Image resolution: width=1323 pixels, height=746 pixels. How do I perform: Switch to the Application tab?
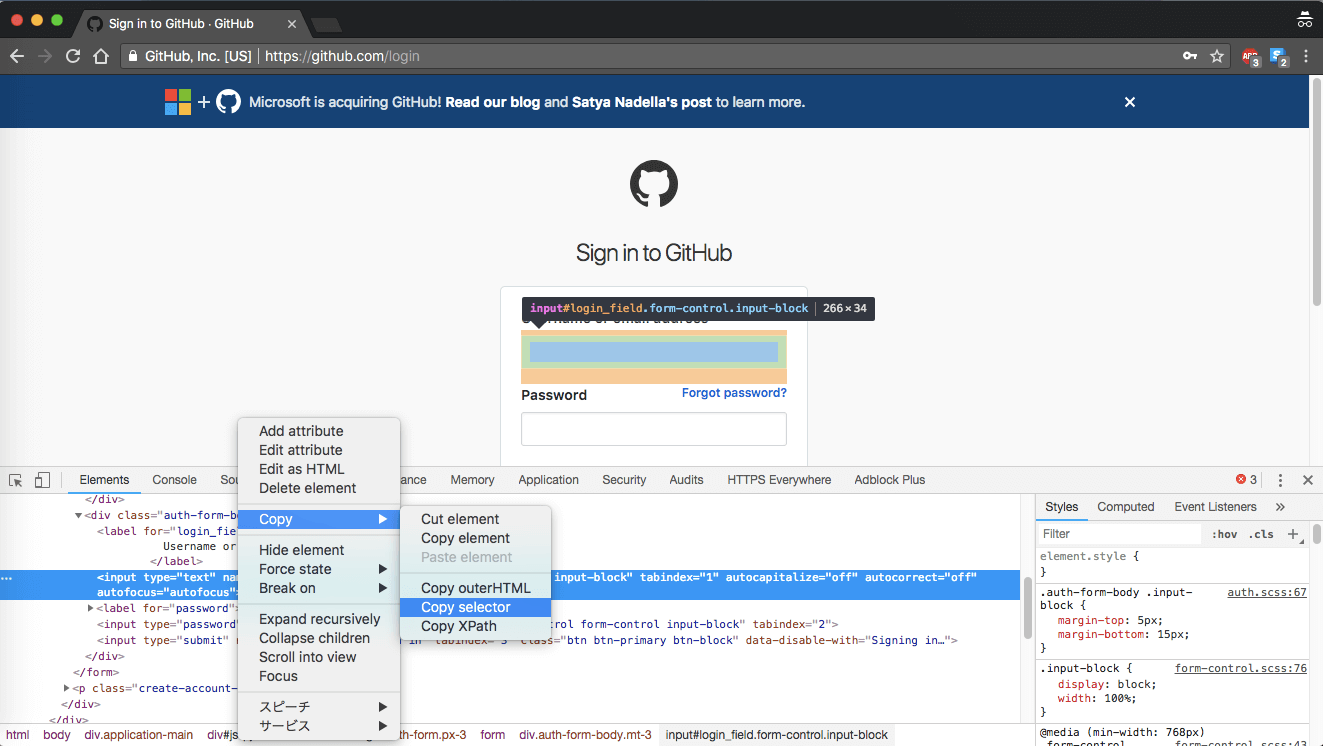coord(548,480)
